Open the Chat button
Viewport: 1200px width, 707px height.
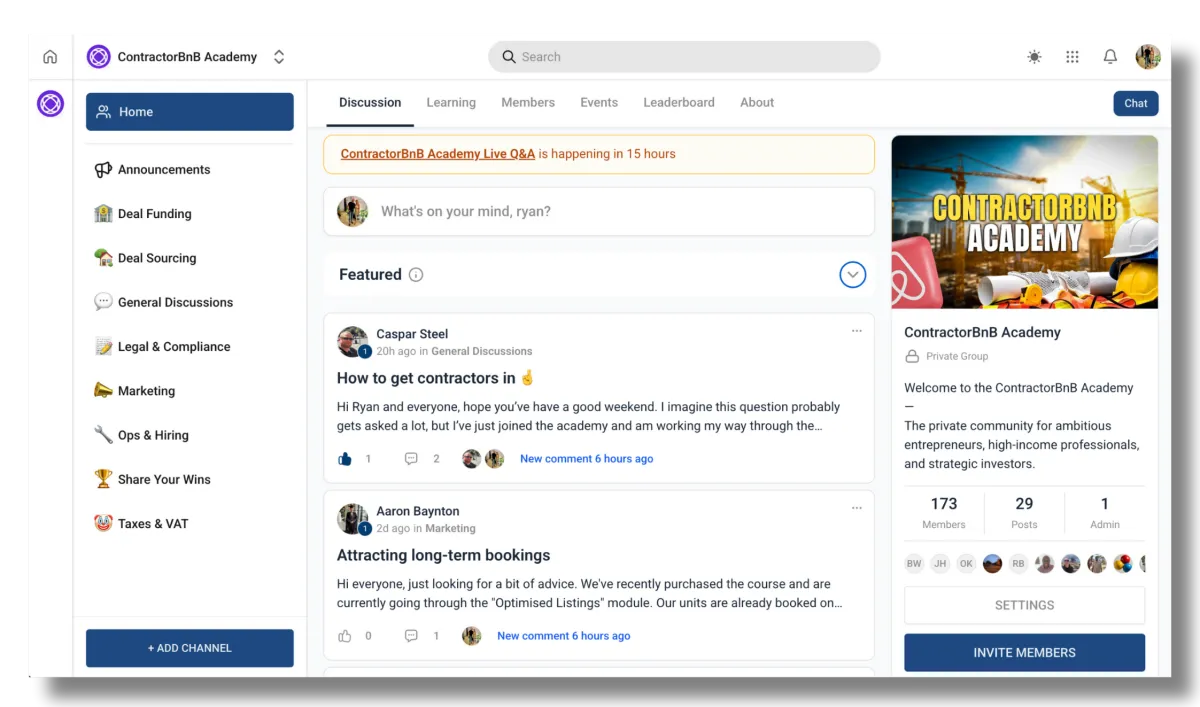(1136, 103)
